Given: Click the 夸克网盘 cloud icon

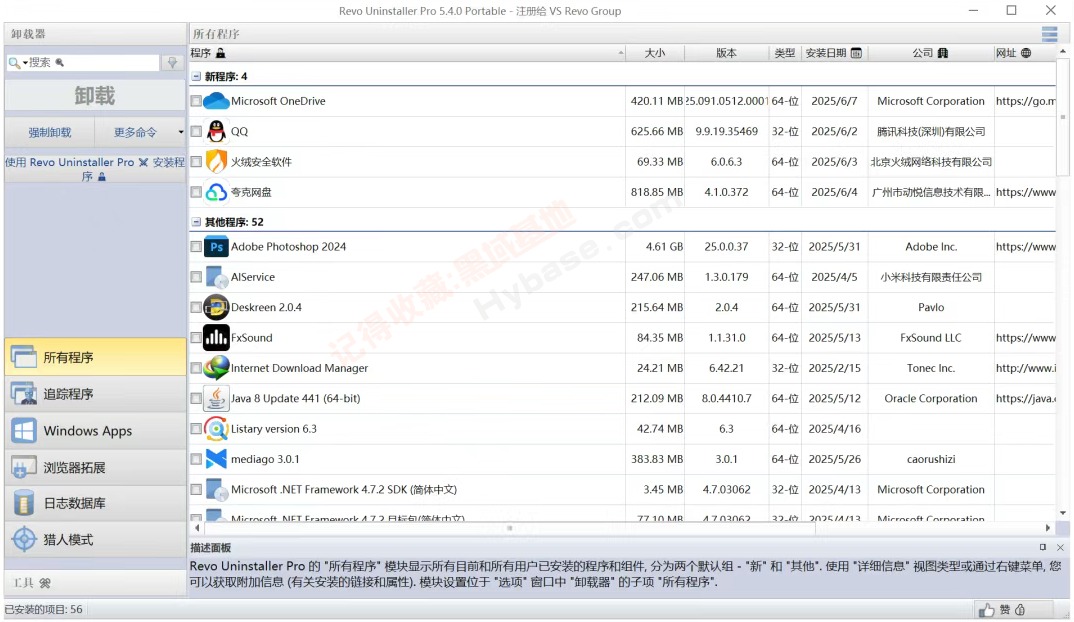Looking at the screenshot, I should [216, 192].
